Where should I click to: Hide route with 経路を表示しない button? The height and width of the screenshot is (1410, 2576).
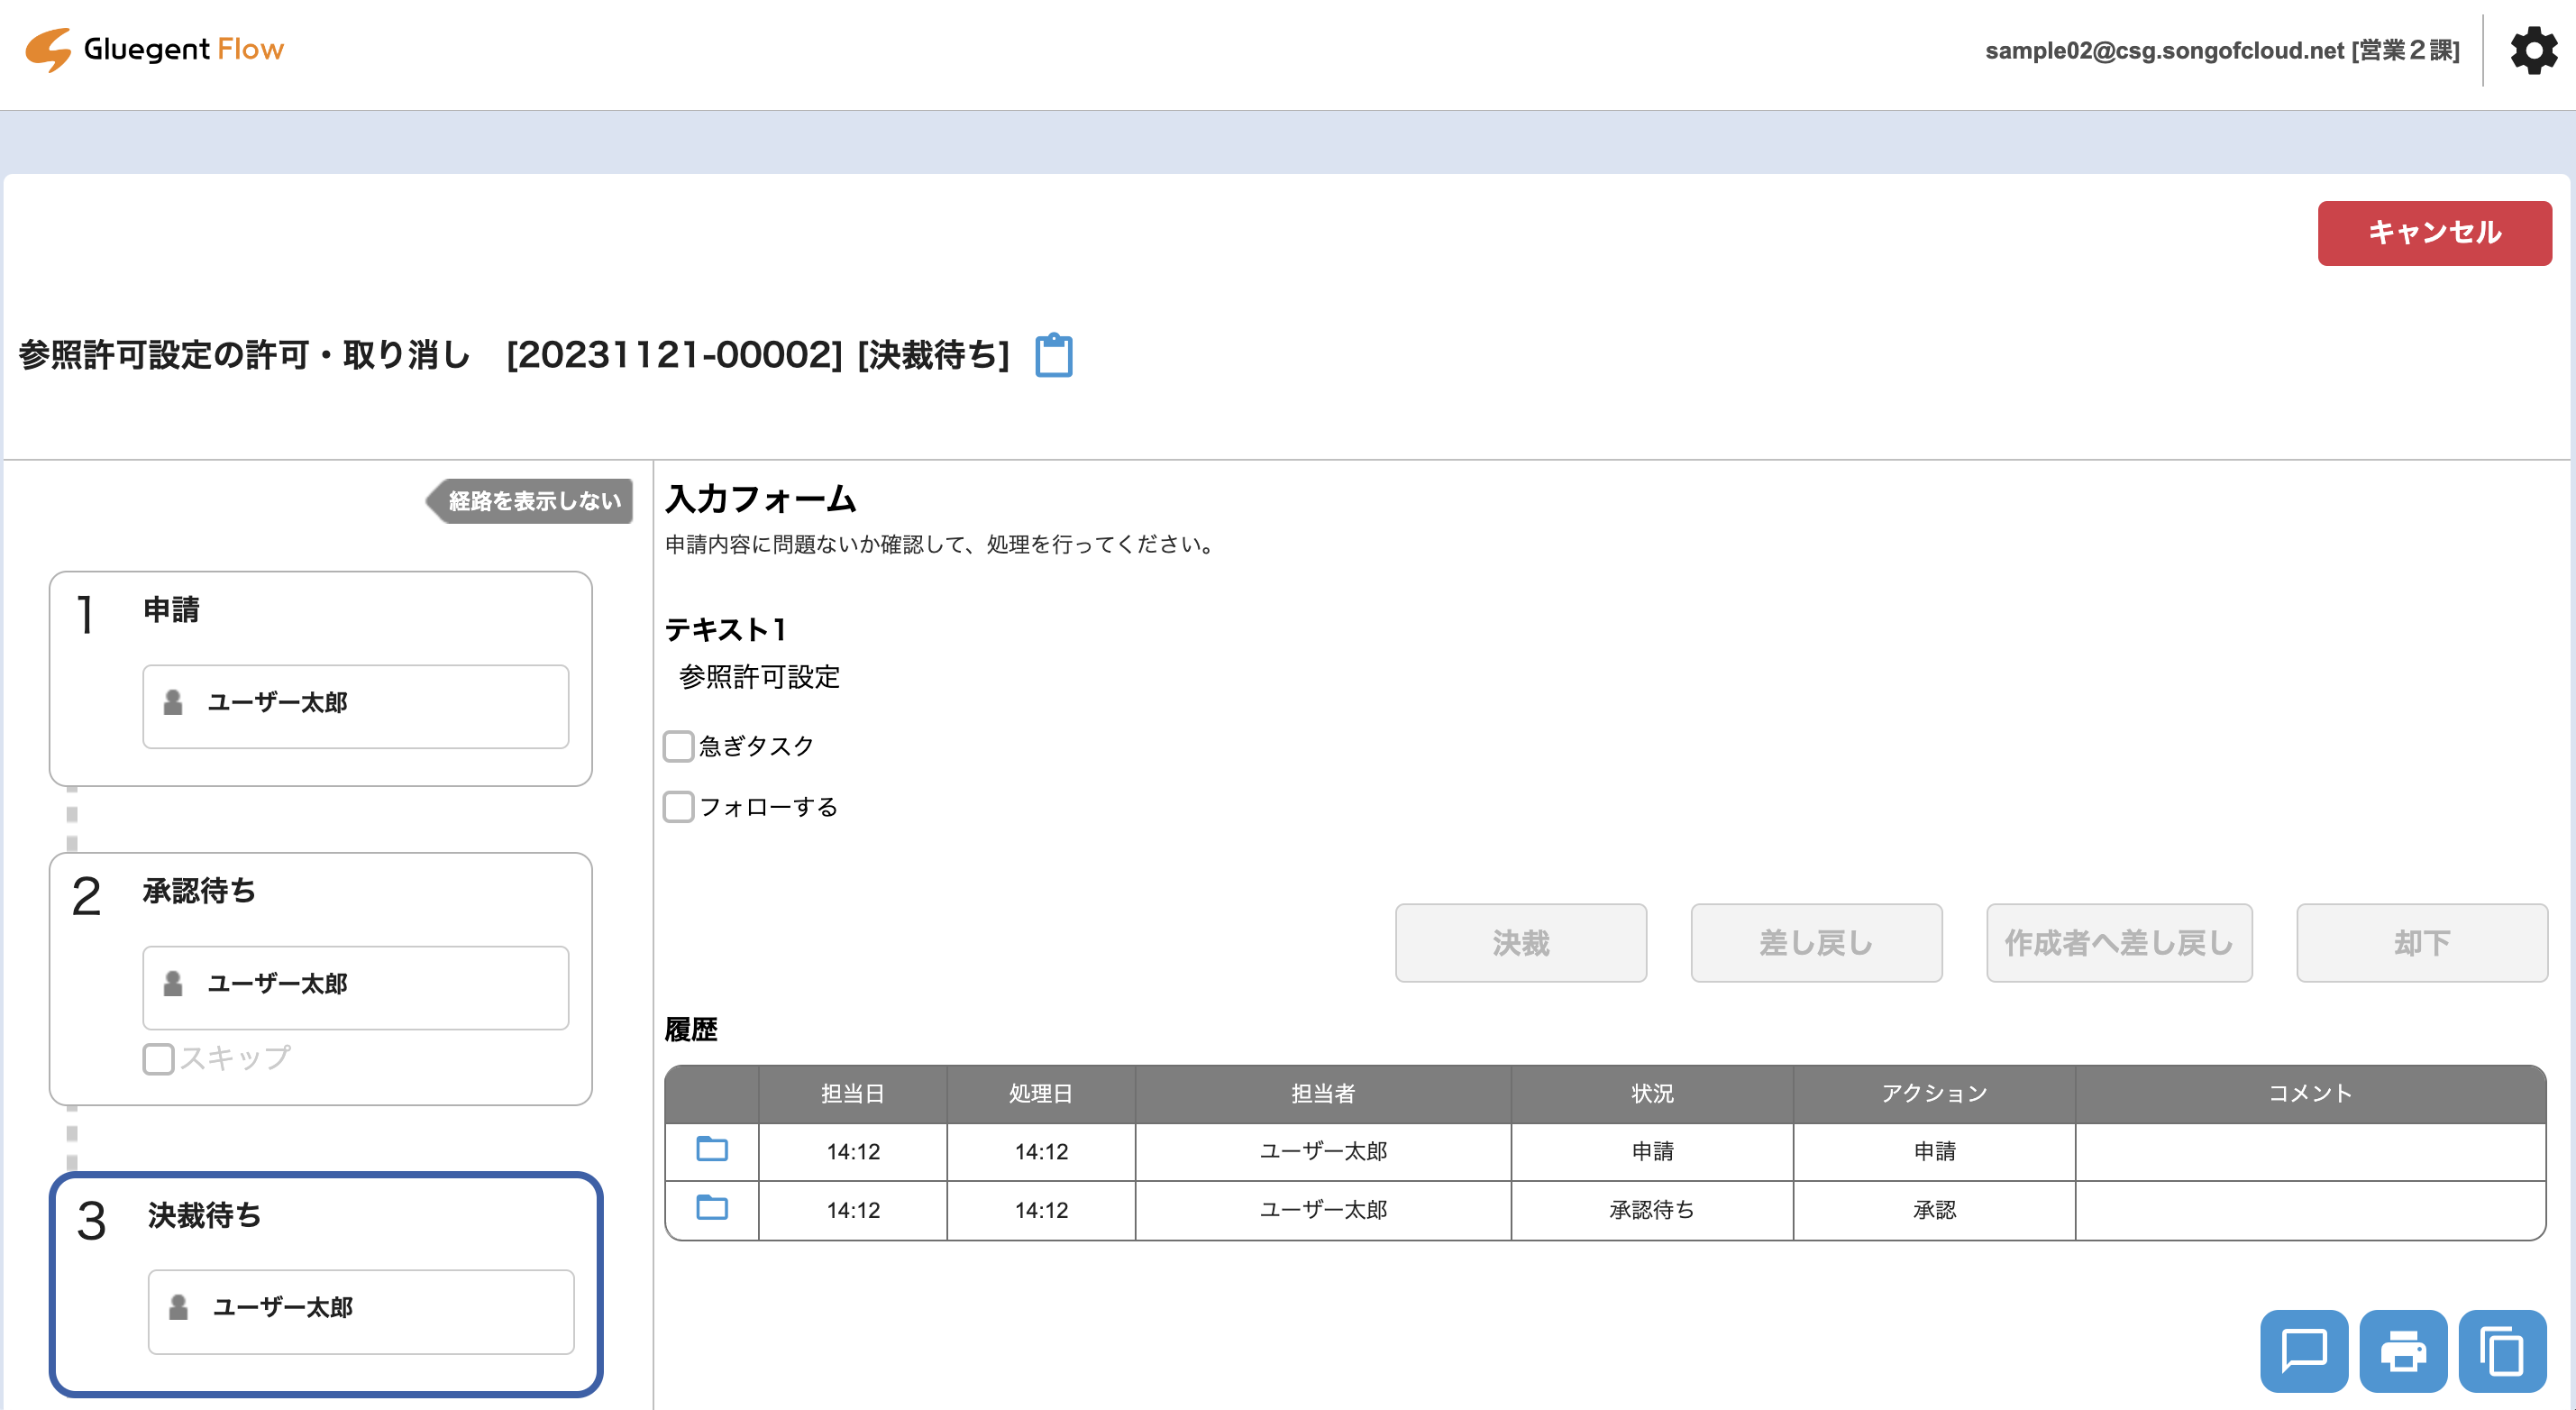pos(530,501)
